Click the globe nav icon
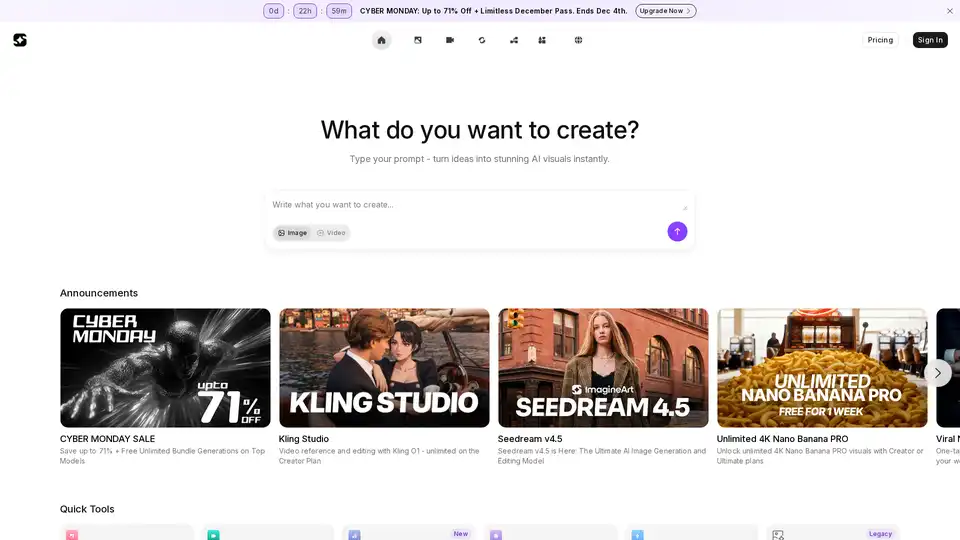 click(x=578, y=40)
